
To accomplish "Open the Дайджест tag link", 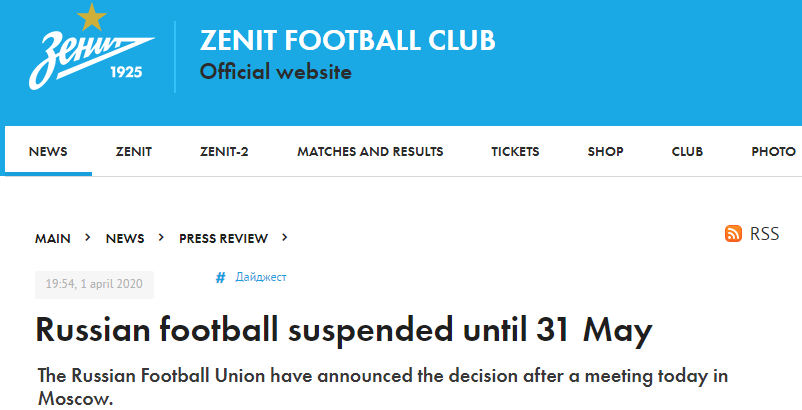I will [x=261, y=277].
